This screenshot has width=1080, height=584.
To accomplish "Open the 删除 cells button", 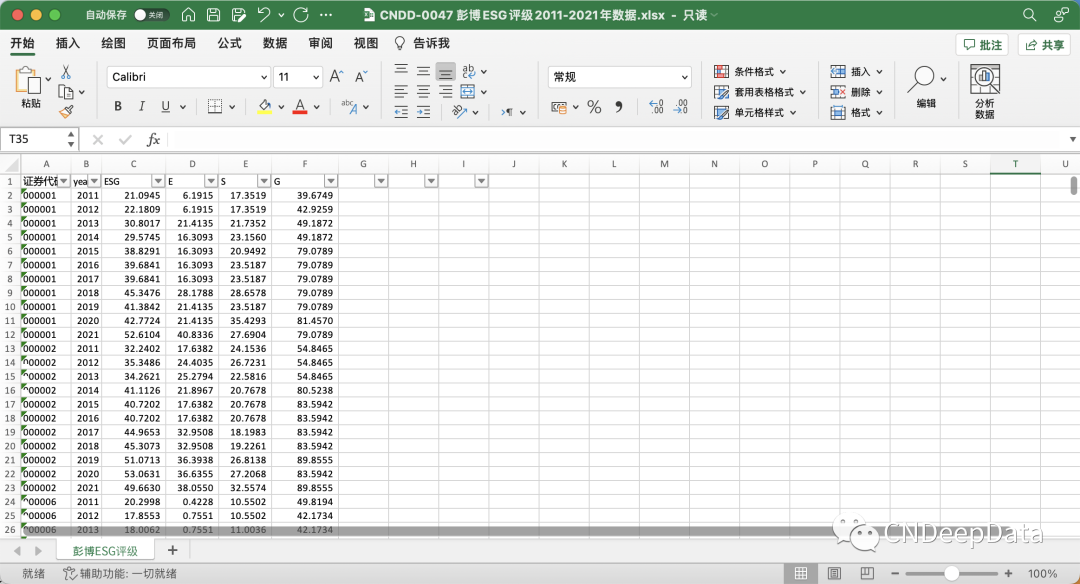I will [856, 92].
